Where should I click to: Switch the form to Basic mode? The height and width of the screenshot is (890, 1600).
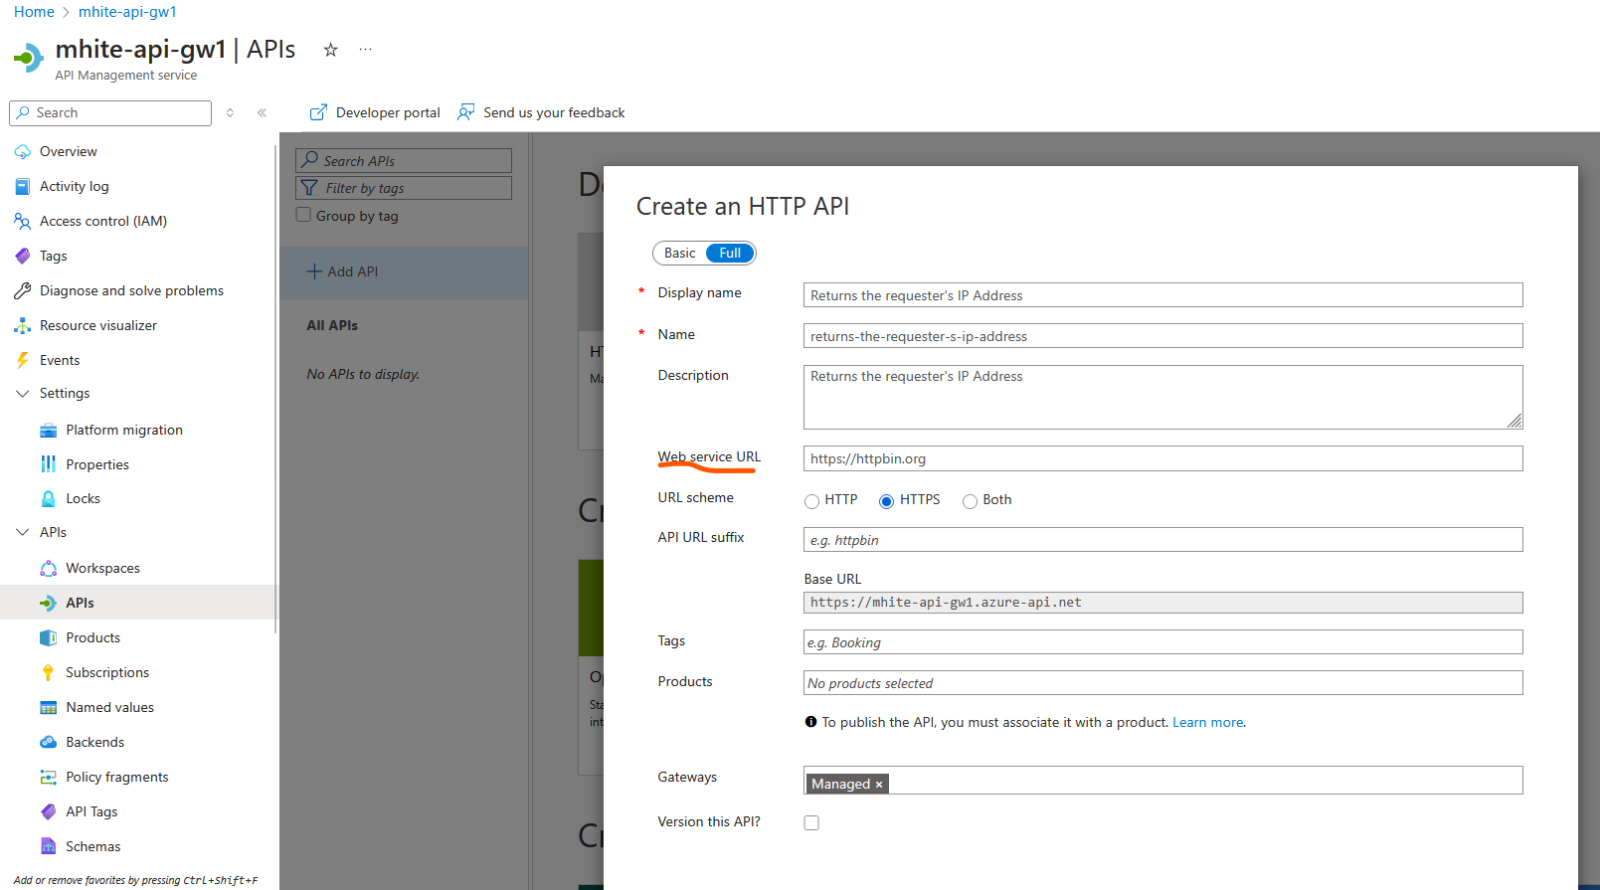coord(680,254)
